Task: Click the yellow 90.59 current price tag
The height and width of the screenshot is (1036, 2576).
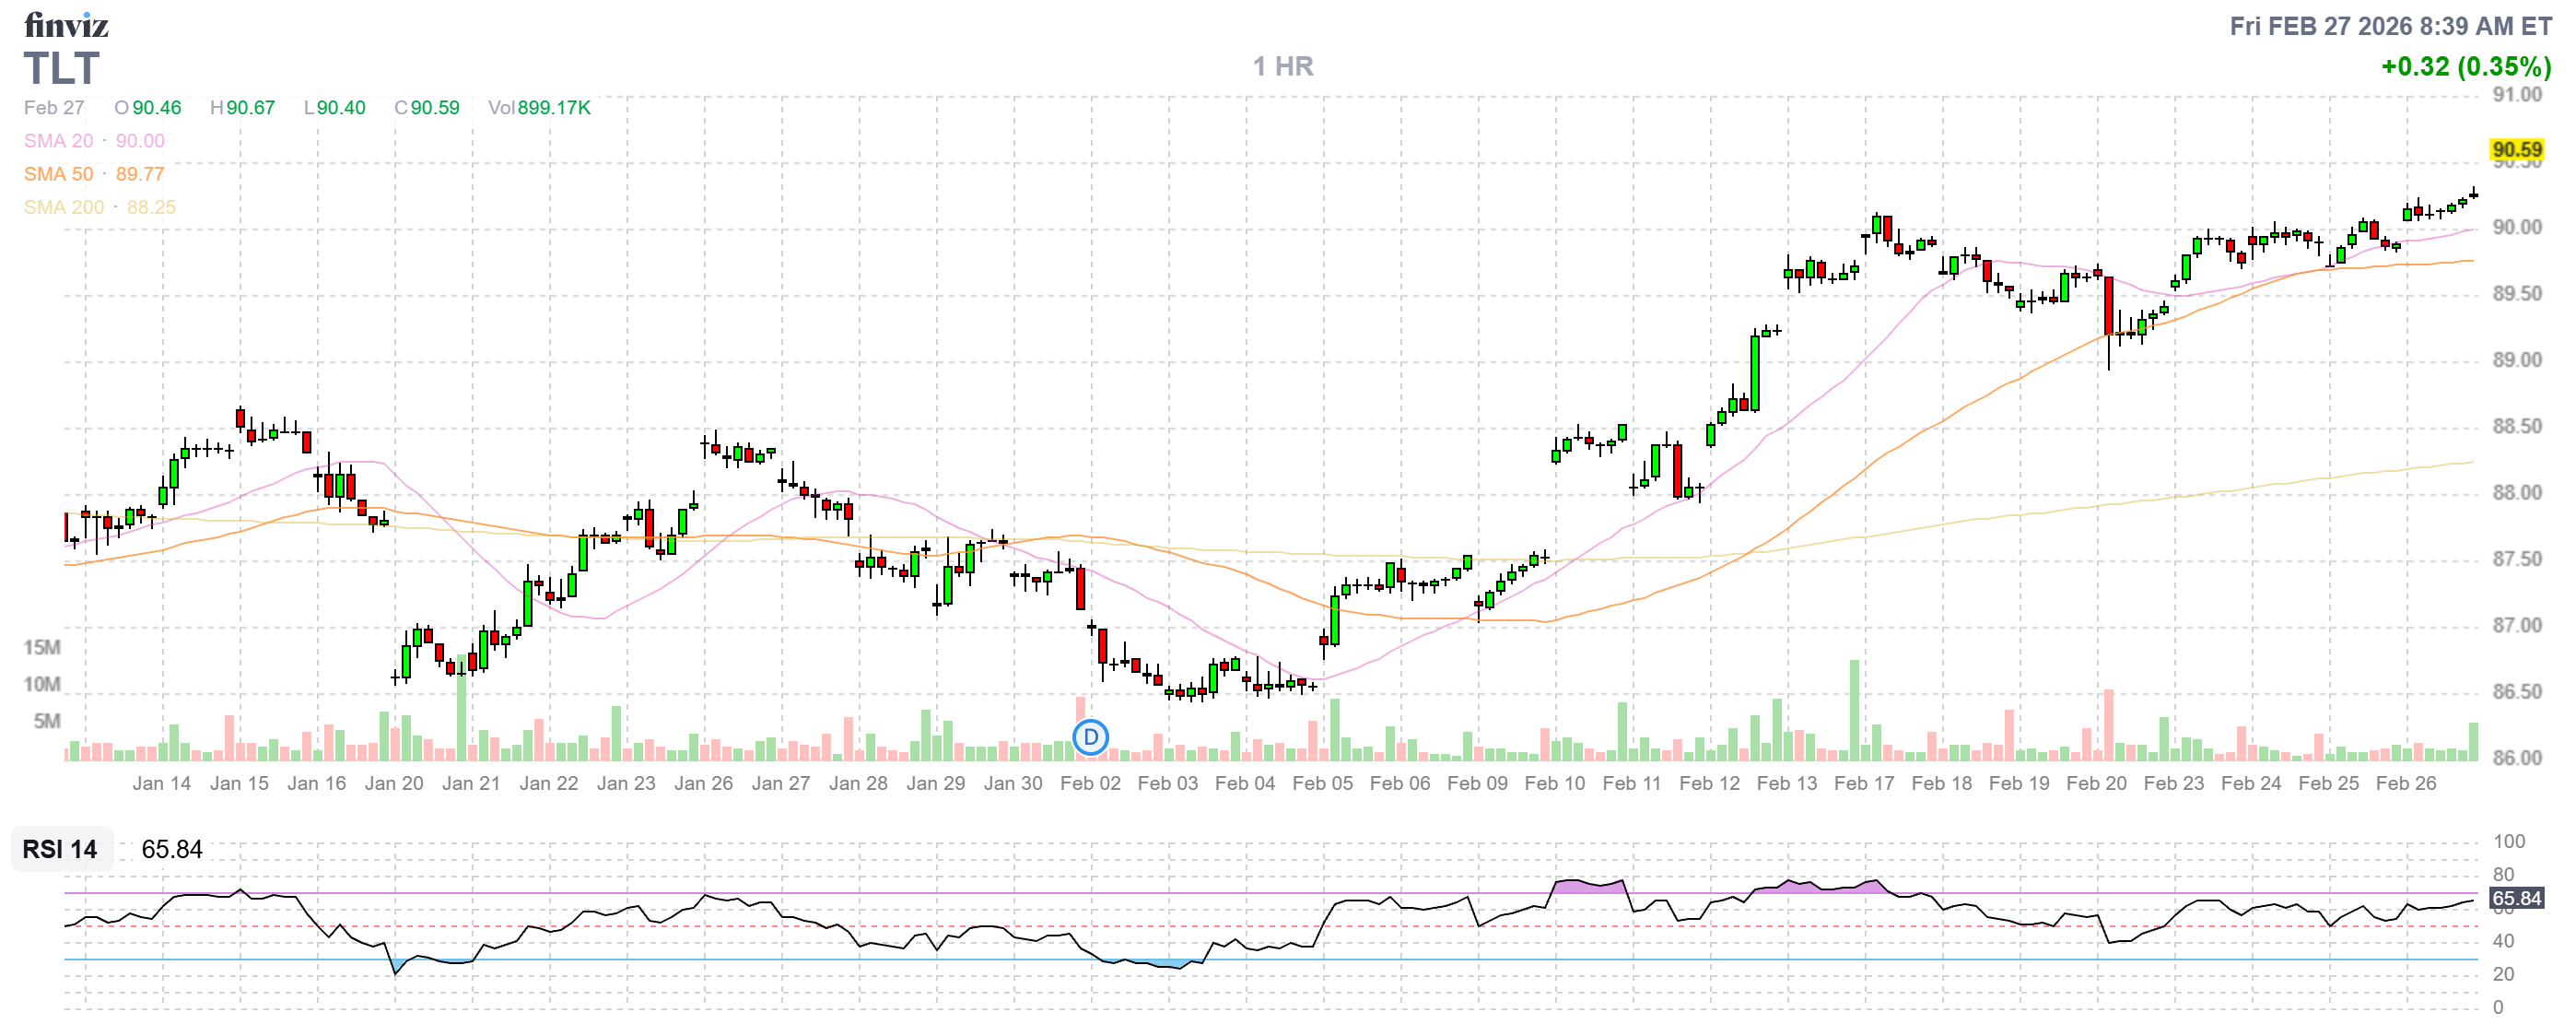Action: coord(2516,150)
